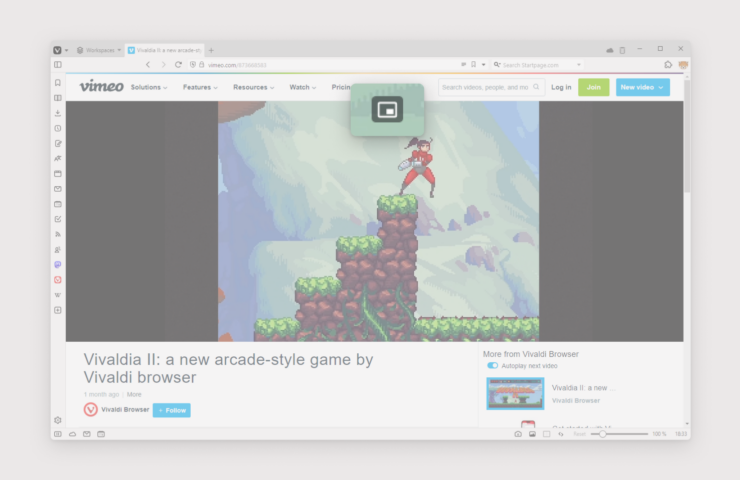Click the page zoom slider
Screen dimensions: 740x480
619,434
